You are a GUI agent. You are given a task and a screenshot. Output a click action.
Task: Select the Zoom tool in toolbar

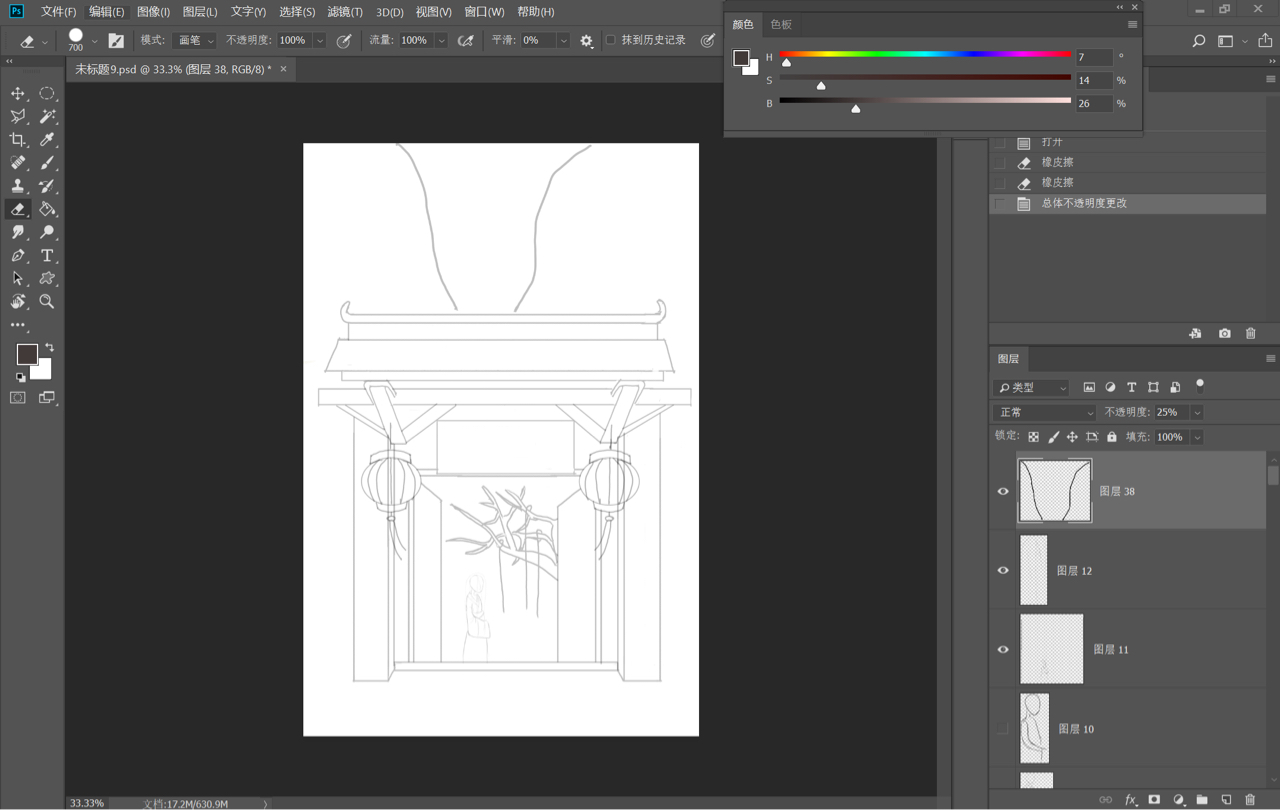coord(47,301)
